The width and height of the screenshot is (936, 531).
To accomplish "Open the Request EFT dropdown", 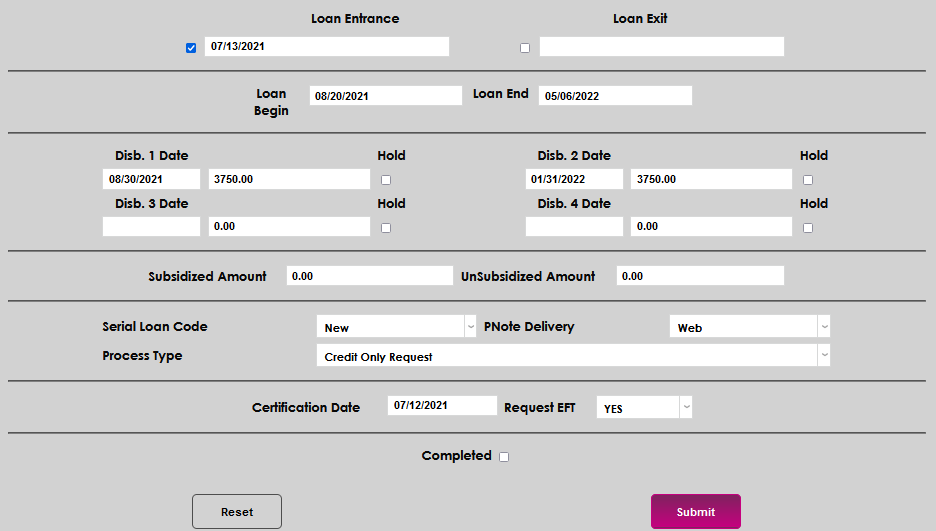I will [644, 408].
